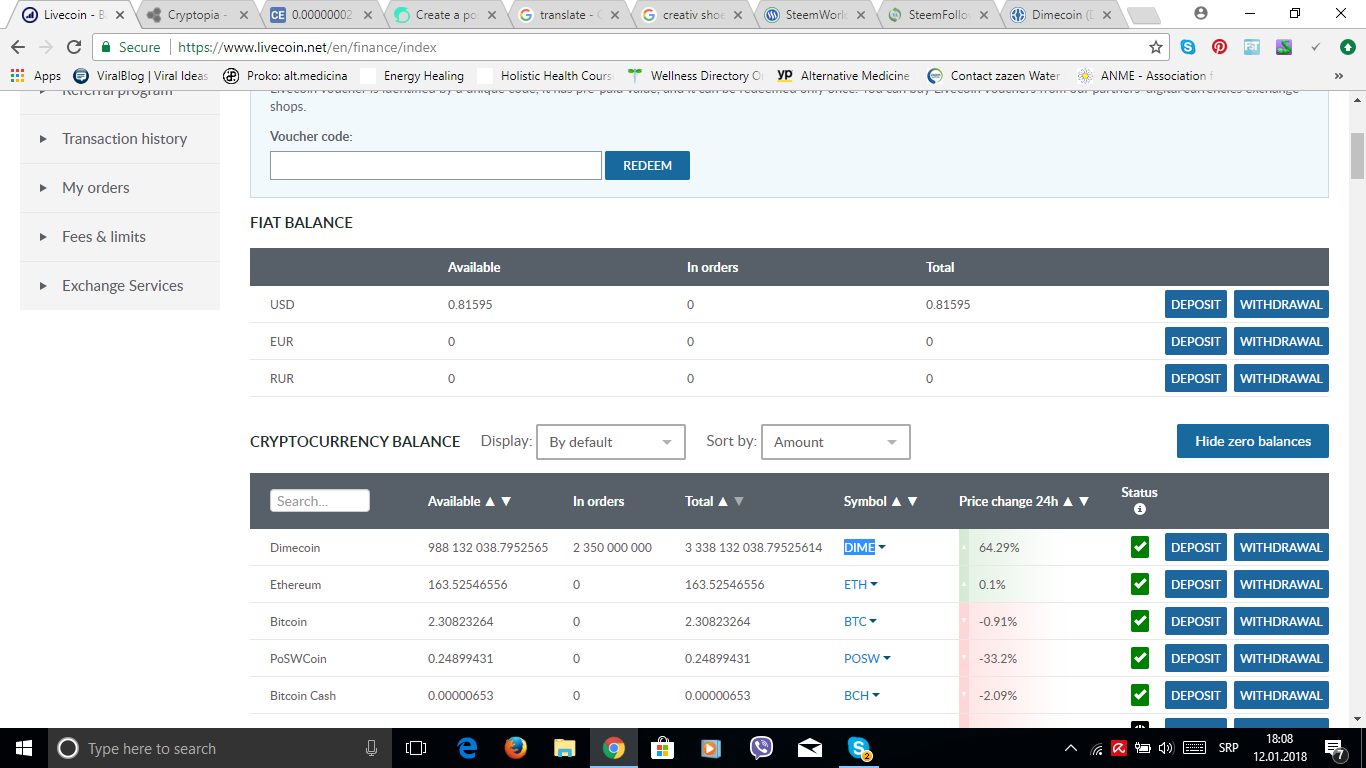Viewport: 1366px width, 768px height.
Task: Switch to the translate Google tab
Action: point(568,15)
